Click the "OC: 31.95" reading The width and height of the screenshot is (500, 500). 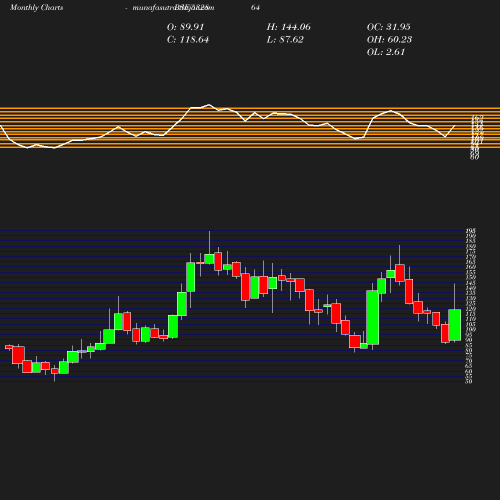tap(388, 27)
